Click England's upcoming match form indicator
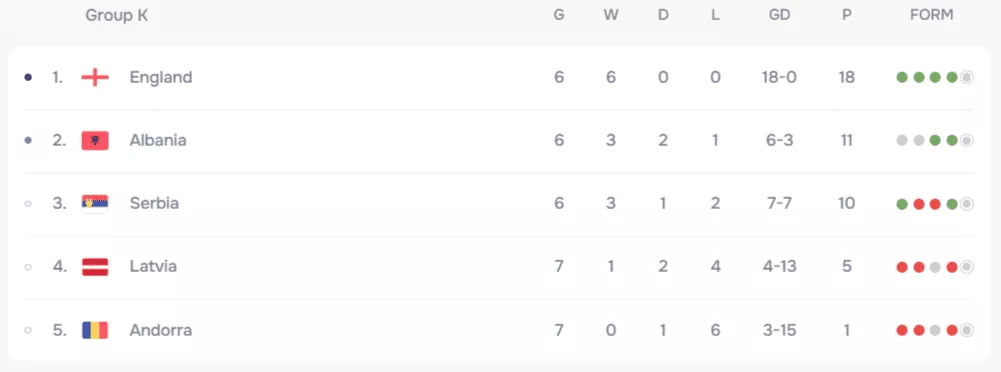This screenshot has width=1001, height=372. pos(967,78)
